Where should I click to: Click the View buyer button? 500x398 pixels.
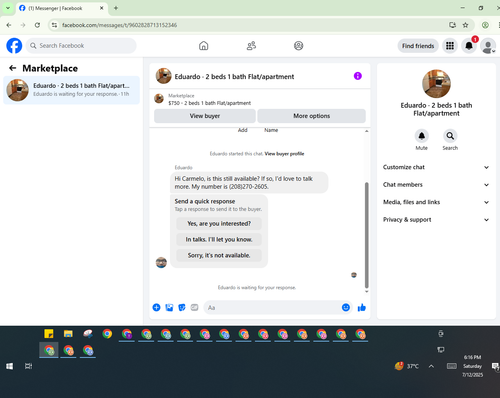[205, 116]
